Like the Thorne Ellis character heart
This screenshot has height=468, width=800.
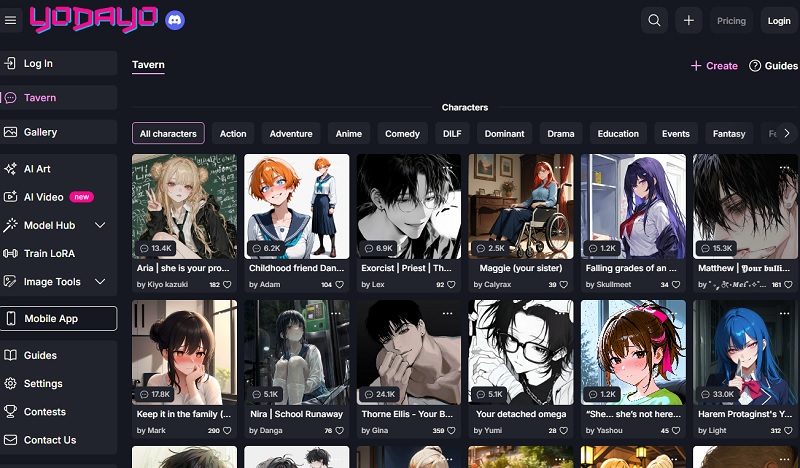pos(451,431)
